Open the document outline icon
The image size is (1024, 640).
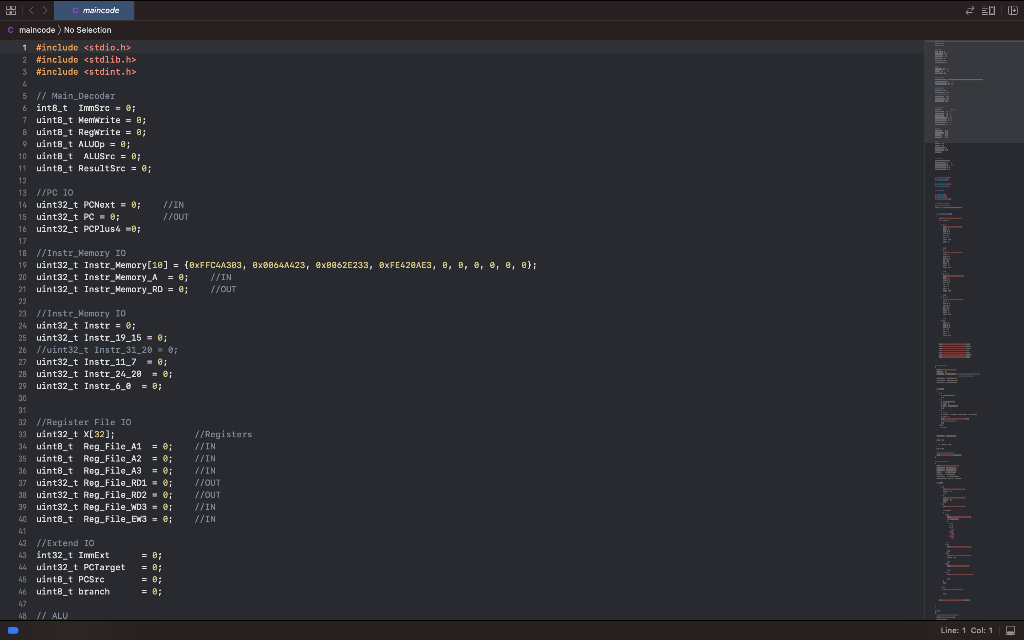tap(988, 10)
